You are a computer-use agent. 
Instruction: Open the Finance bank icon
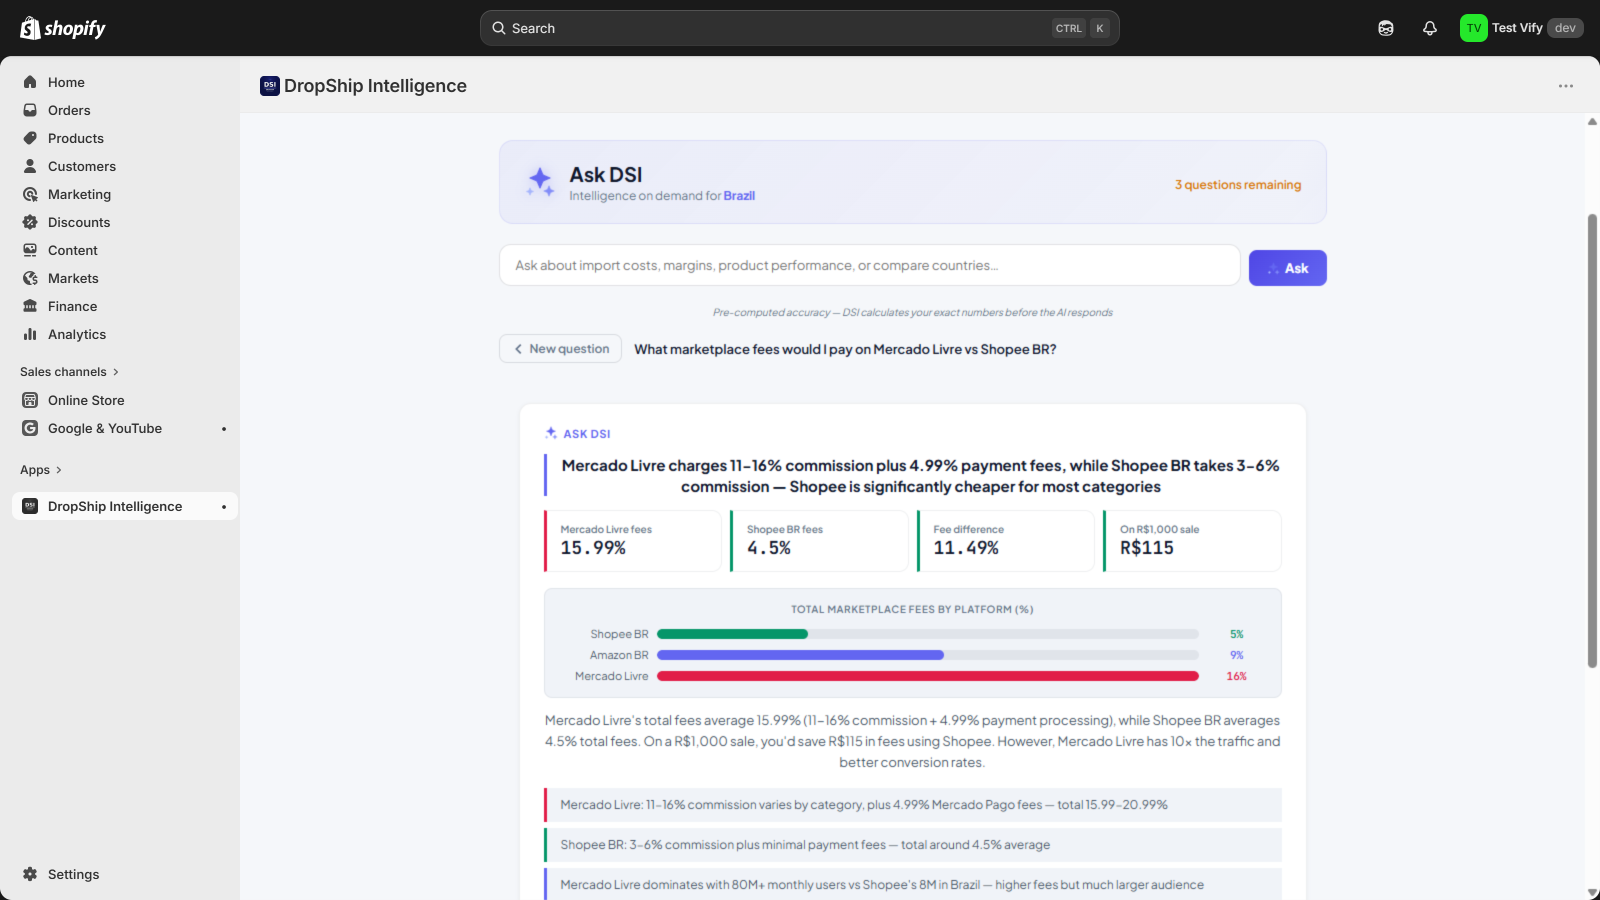click(30, 306)
